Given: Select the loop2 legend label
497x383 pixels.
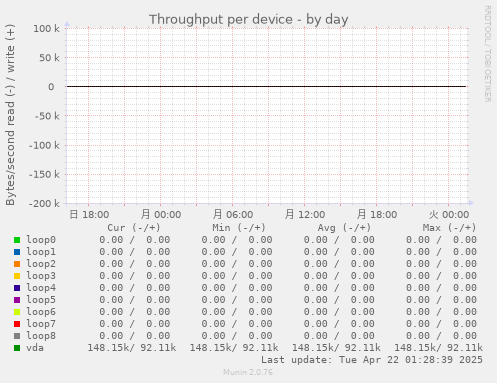Looking at the screenshot, I should (x=41, y=264).
